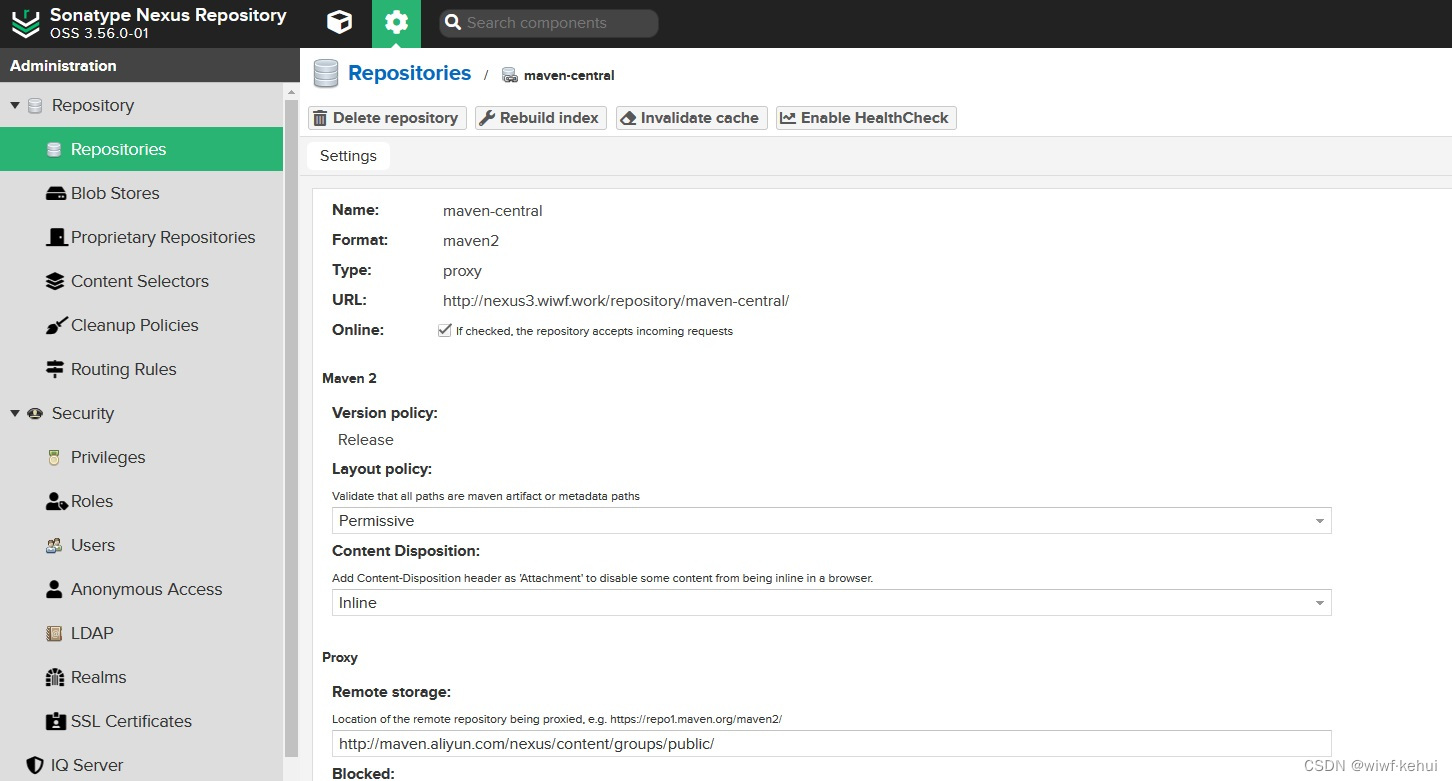The image size is (1452, 781).
Task: Click the LDAP book icon
Action: tap(54, 633)
